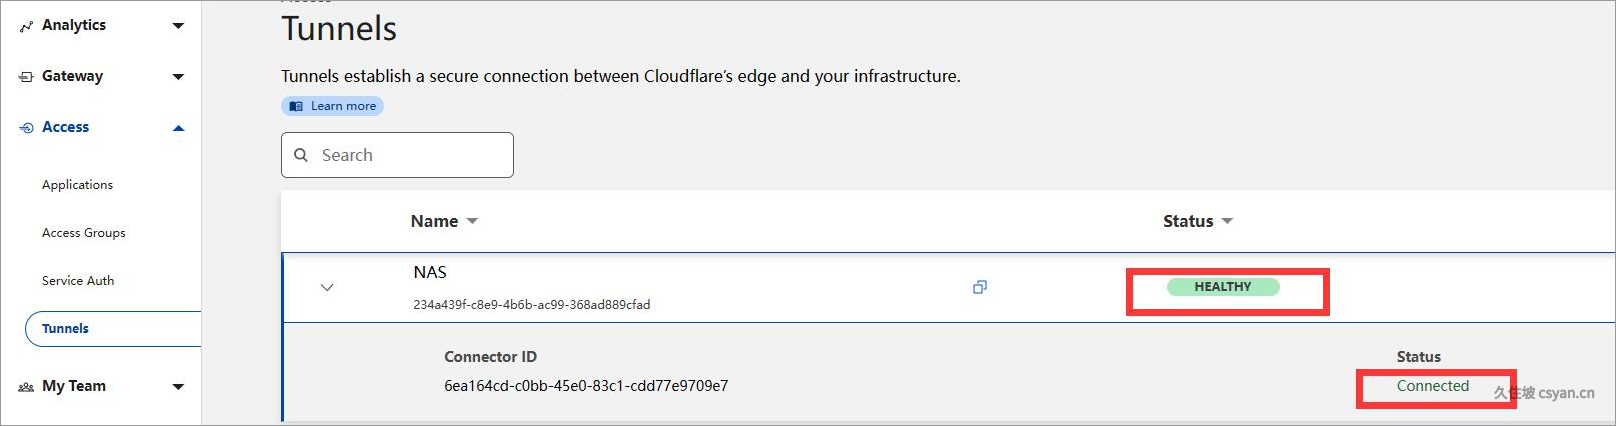The image size is (1616, 426).
Task: Click the Gateway icon in sidebar
Action: click(x=26, y=77)
